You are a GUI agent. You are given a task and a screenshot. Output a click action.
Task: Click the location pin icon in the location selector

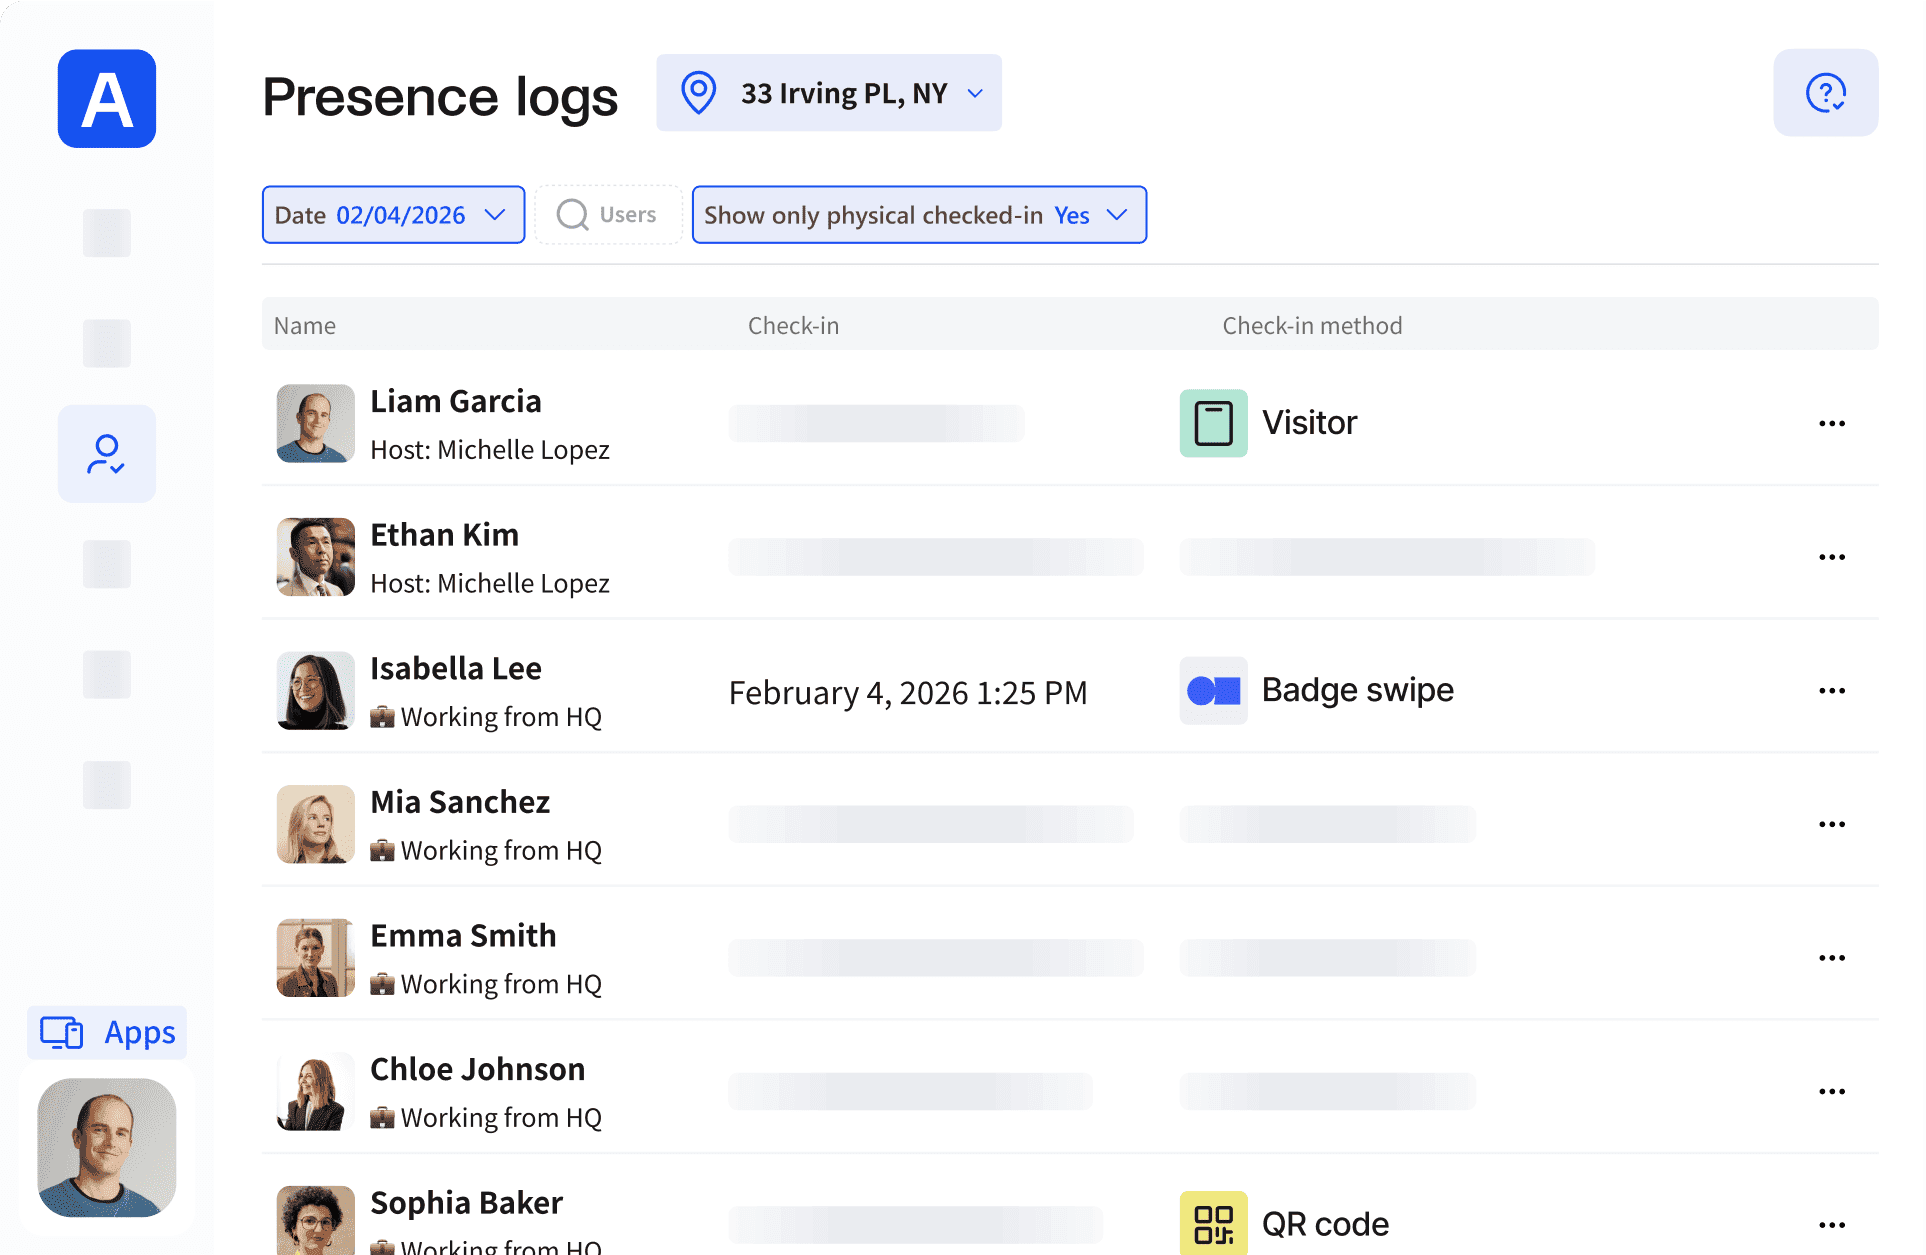[x=698, y=92]
